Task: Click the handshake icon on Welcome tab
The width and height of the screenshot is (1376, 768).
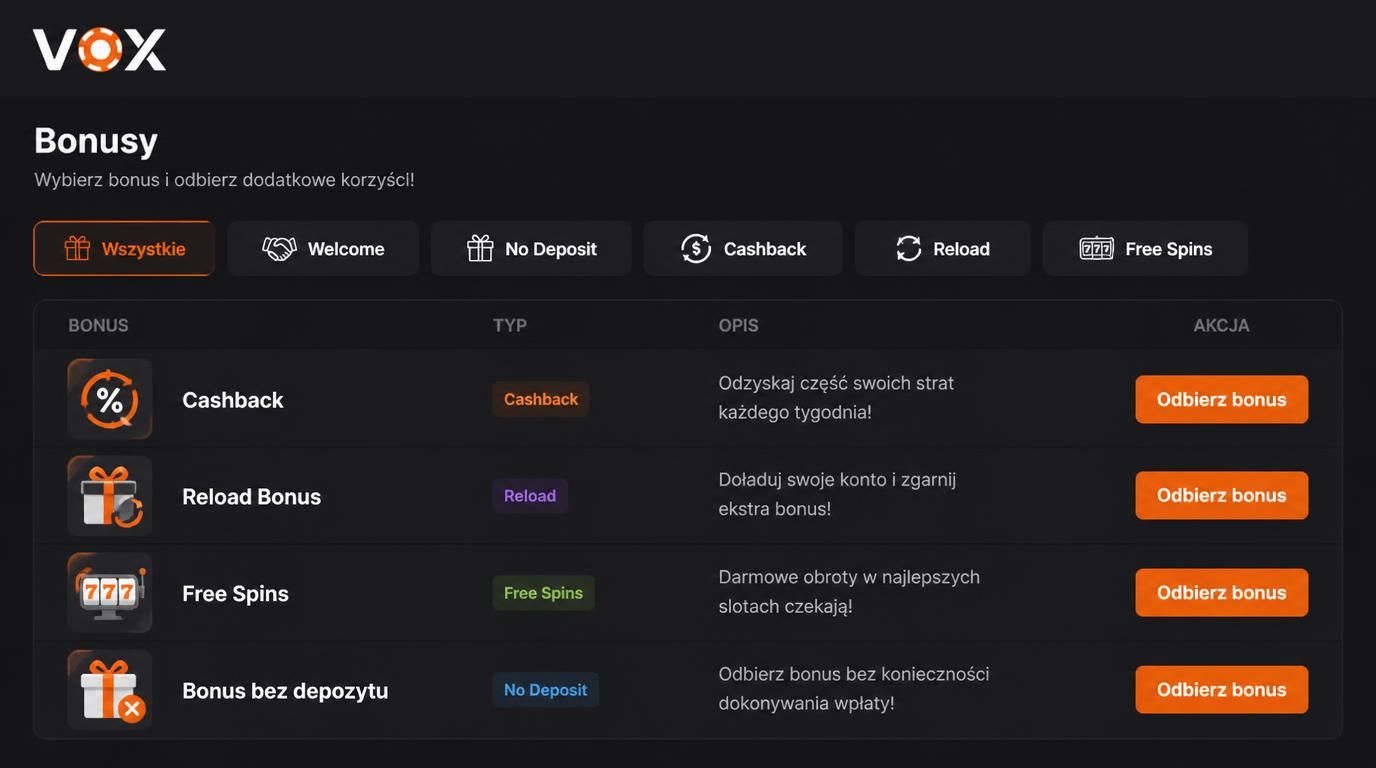Action: pyautogui.click(x=279, y=248)
